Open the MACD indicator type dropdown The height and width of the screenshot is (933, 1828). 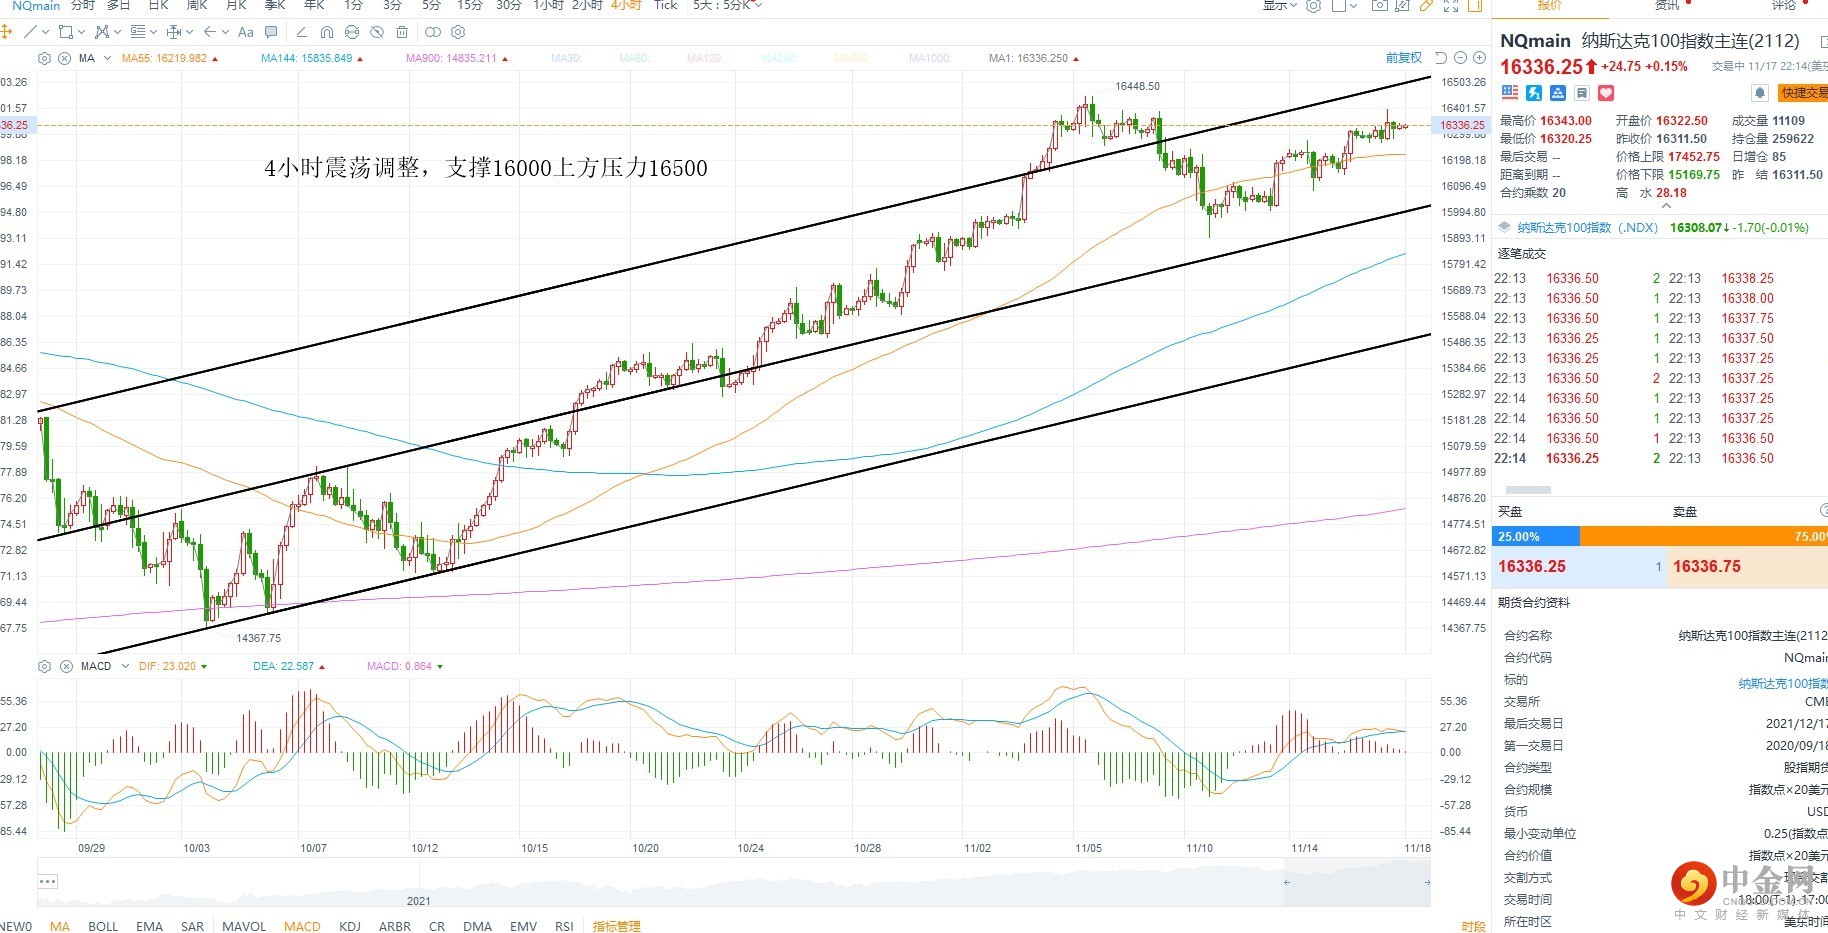pos(125,666)
